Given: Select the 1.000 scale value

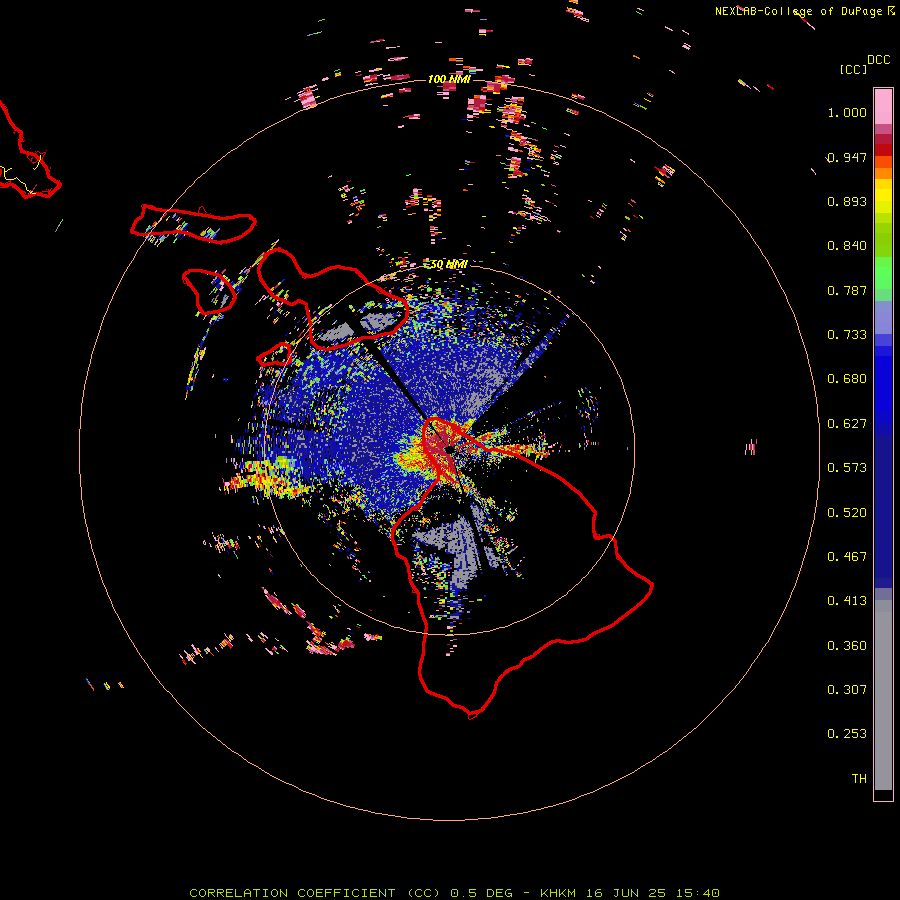Looking at the screenshot, I should pos(847,112).
